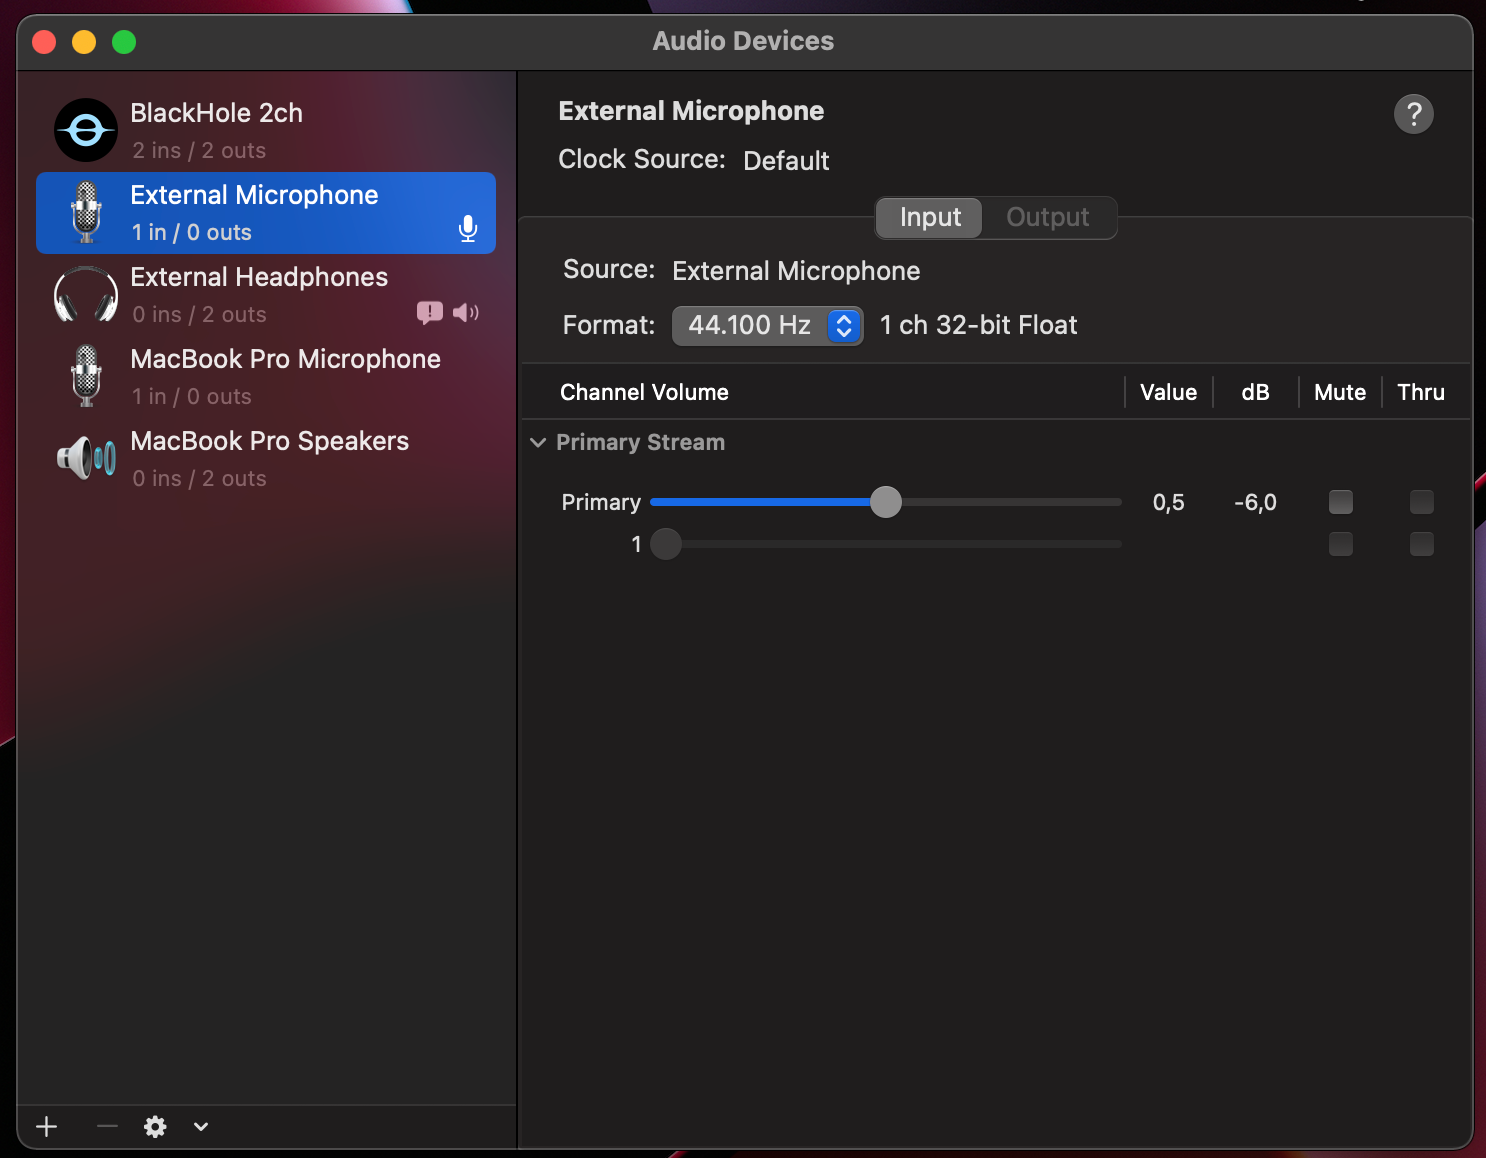Screen dimensions: 1486x1158
Task: Click the dB column header
Action: [x=1255, y=392]
